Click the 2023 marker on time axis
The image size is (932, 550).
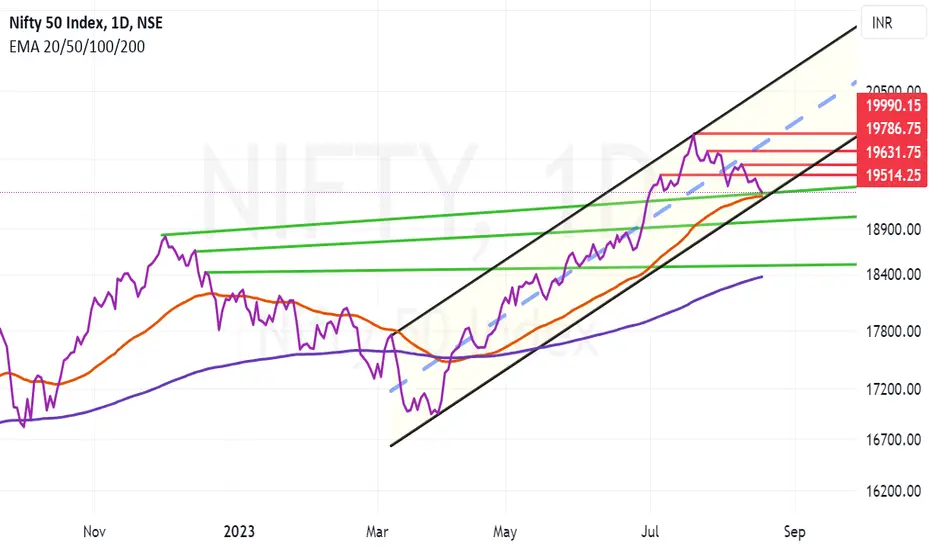(x=239, y=531)
